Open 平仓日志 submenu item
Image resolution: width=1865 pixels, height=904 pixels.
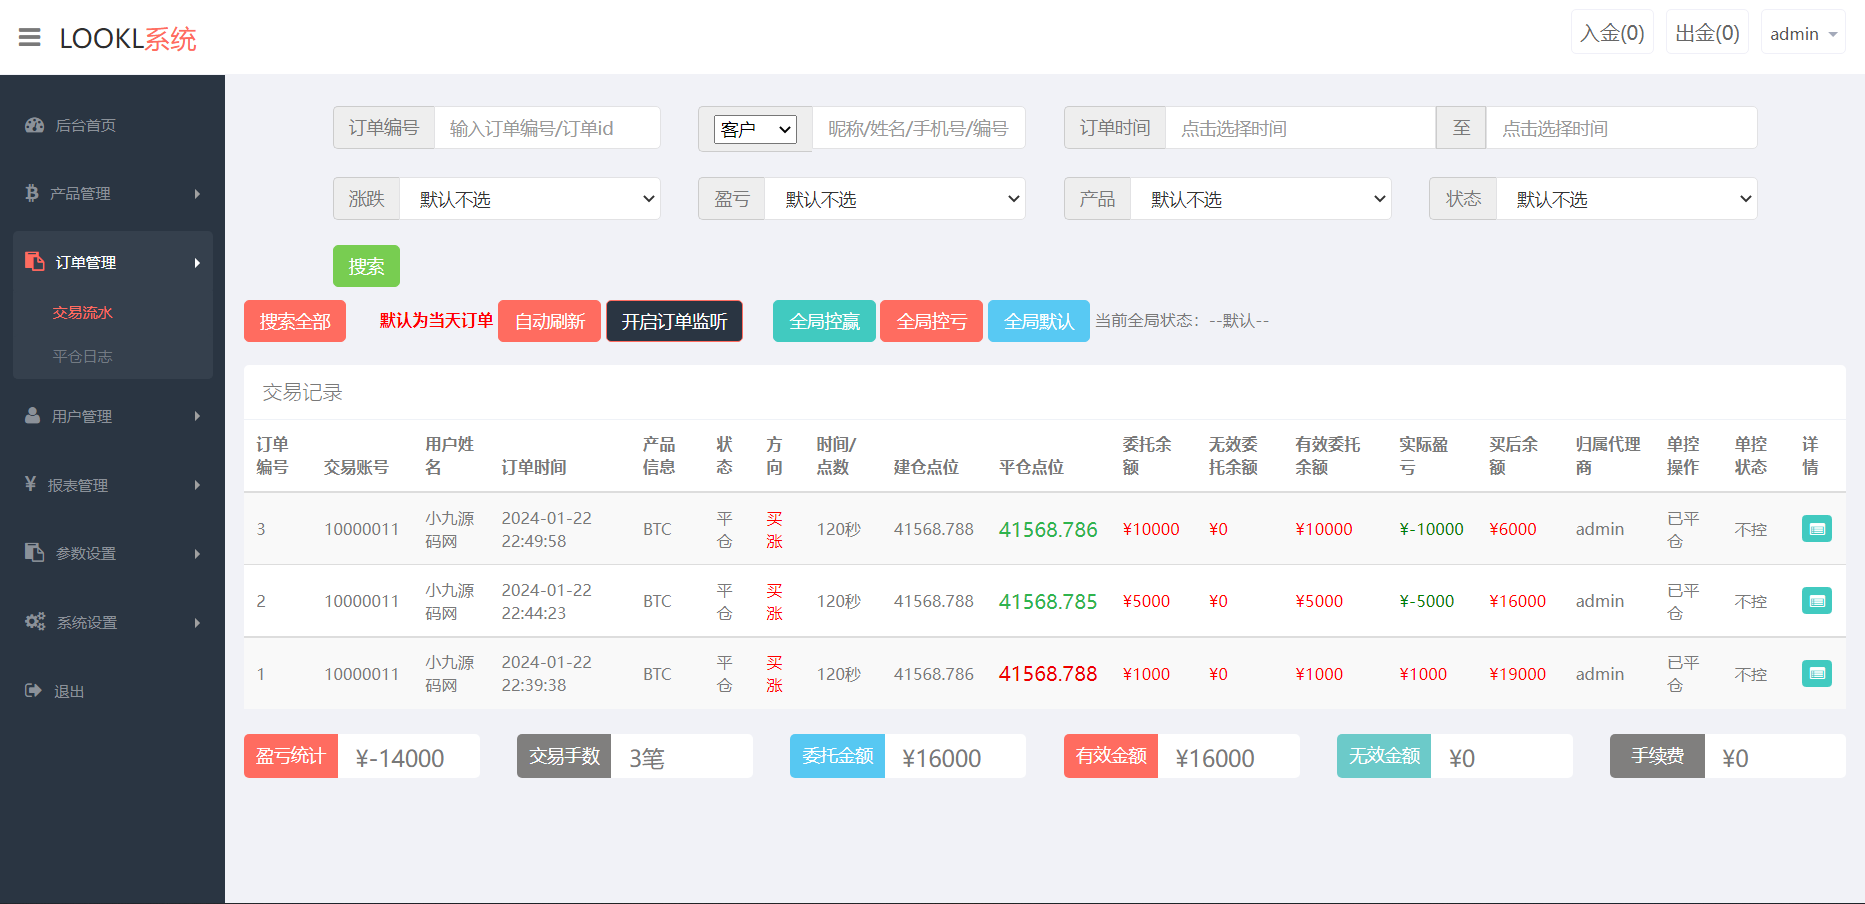tap(82, 356)
